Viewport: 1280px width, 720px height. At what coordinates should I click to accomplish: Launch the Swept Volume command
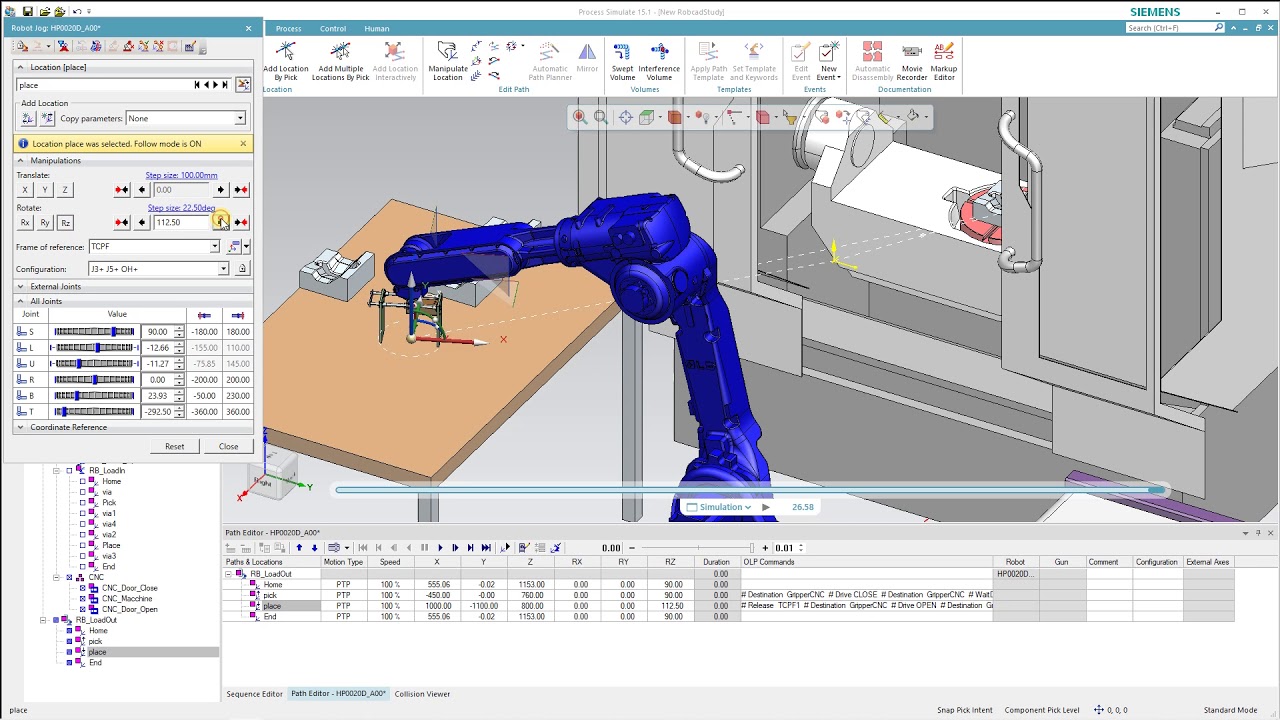(x=622, y=61)
